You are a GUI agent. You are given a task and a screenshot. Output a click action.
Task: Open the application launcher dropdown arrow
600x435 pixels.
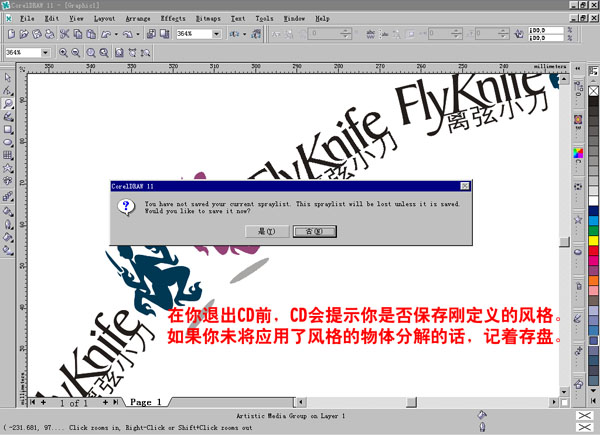point(244,34)
